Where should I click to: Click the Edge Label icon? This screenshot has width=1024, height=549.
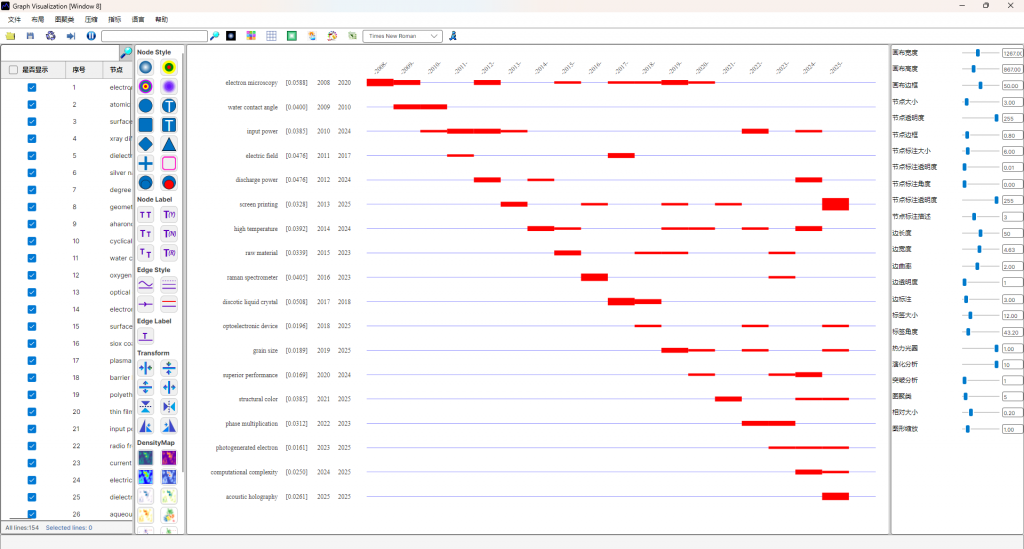146,337
